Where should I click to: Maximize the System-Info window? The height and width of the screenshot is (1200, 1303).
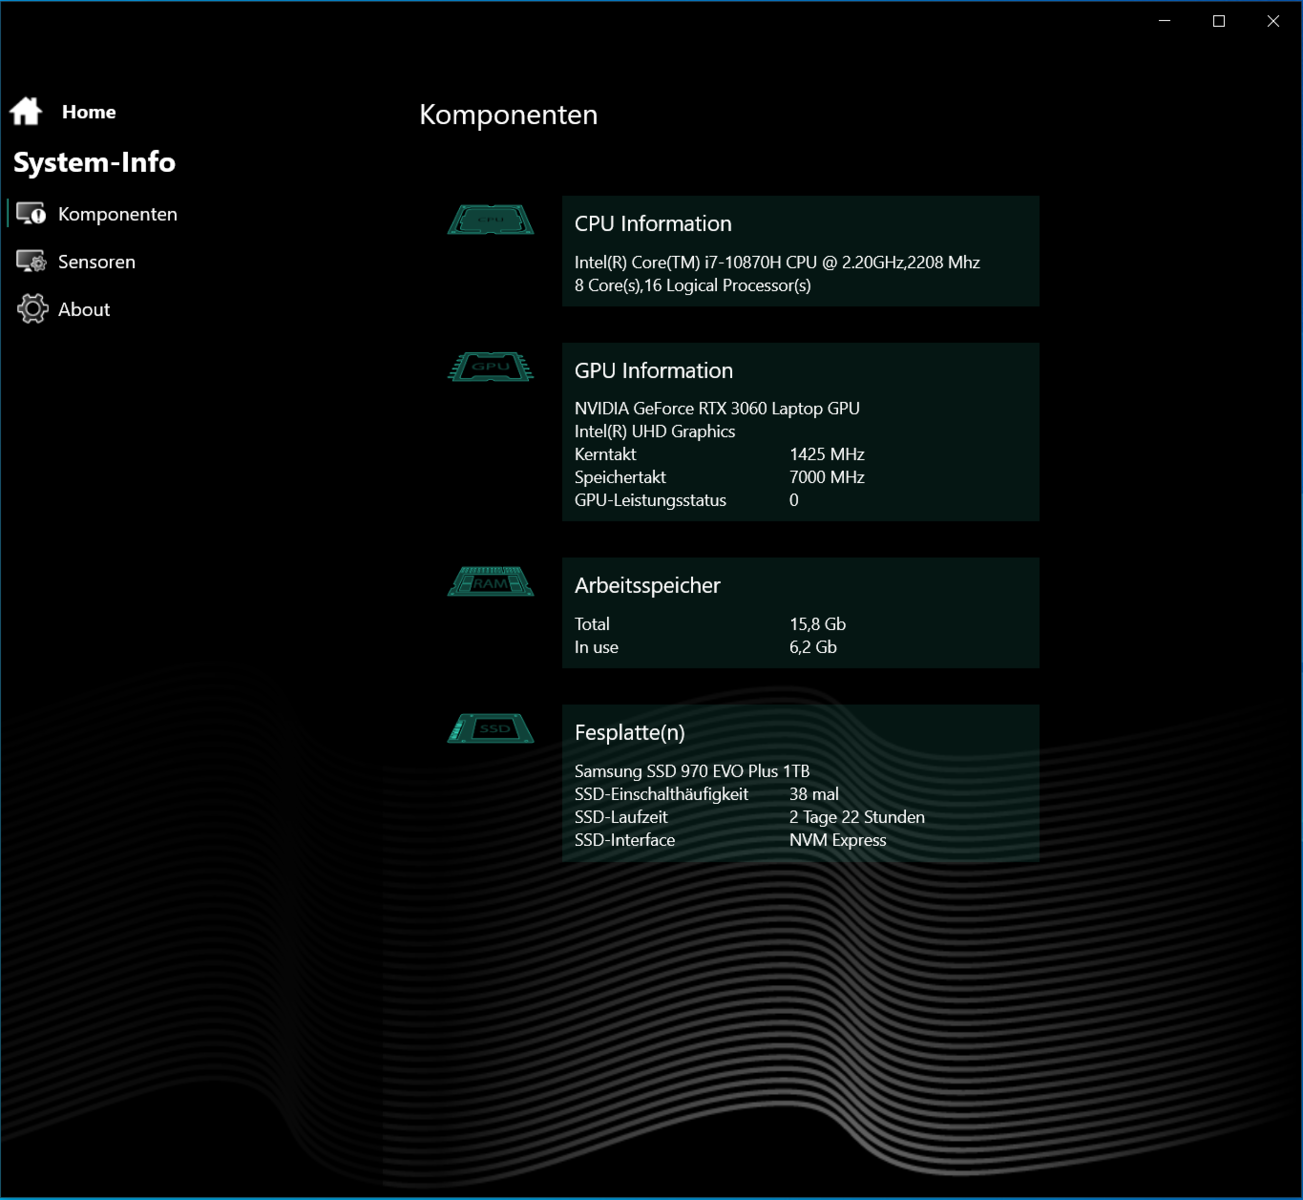[x=1219, y=21]
